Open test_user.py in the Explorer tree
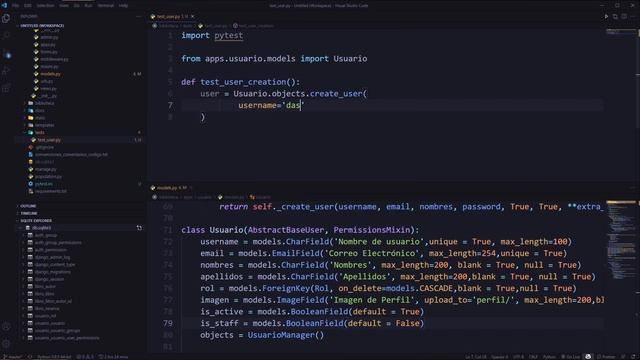 49,140
